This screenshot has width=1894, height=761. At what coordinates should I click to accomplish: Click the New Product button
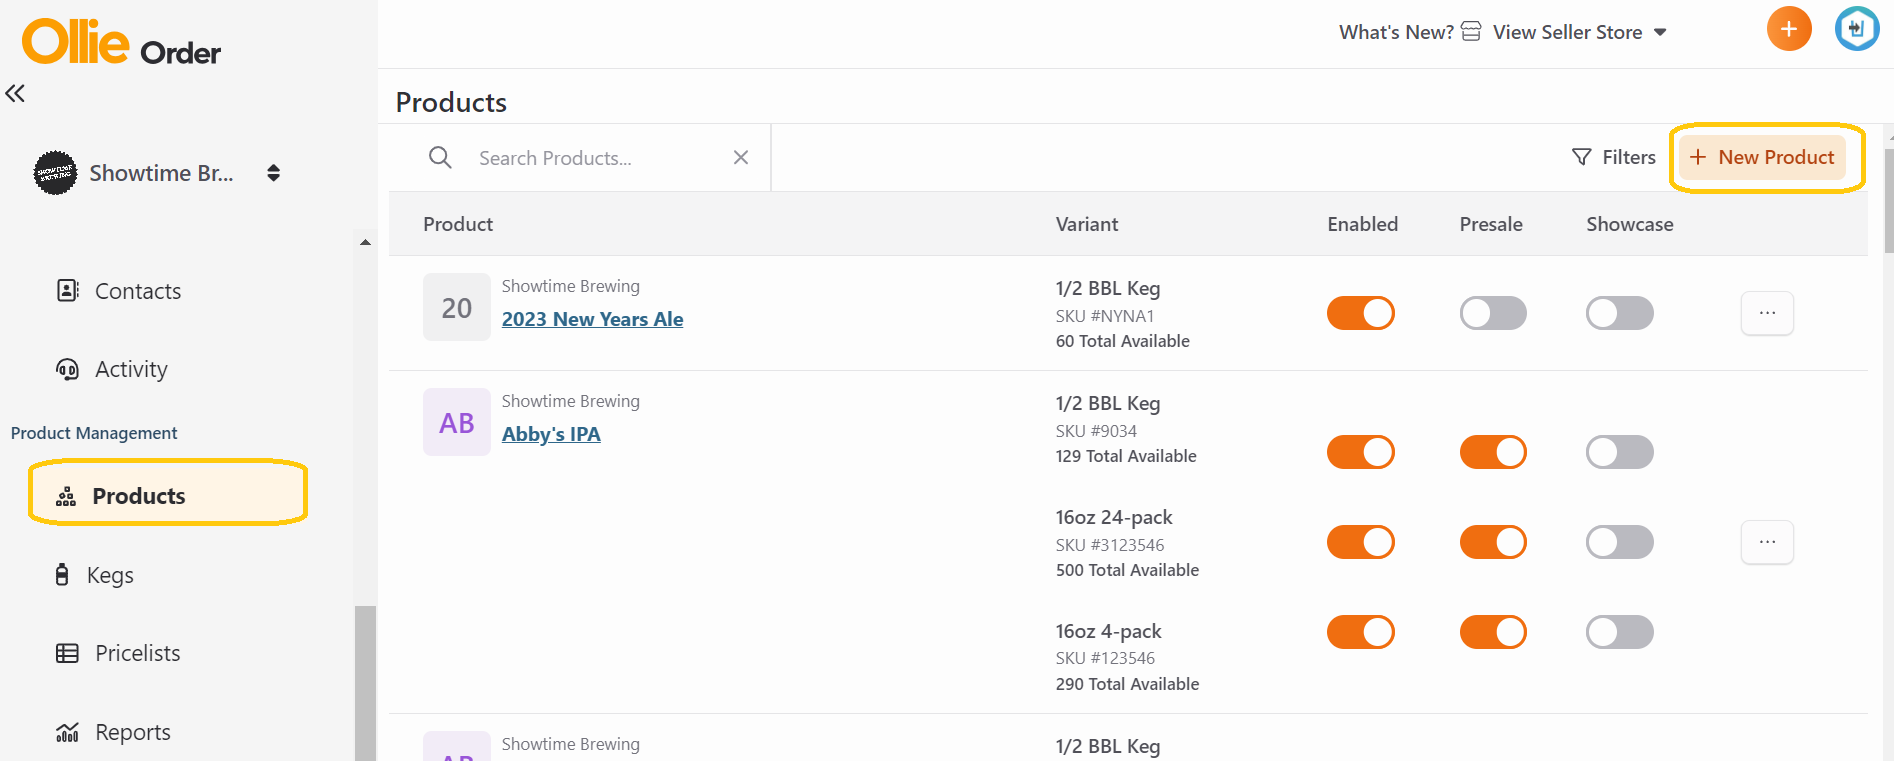coord(1762,157)
